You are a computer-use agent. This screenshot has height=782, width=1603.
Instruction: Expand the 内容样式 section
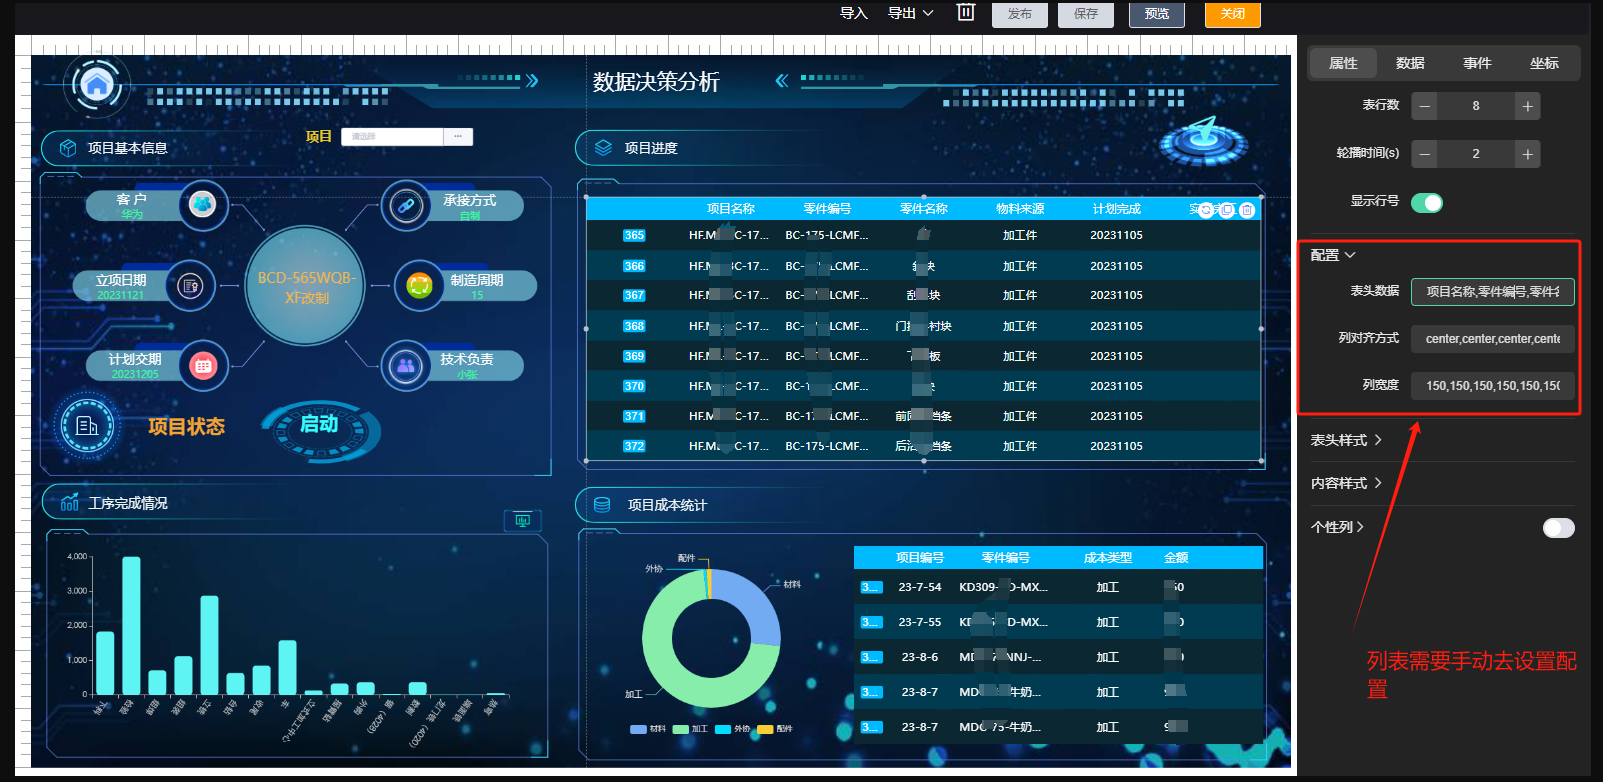[1346, 483]
